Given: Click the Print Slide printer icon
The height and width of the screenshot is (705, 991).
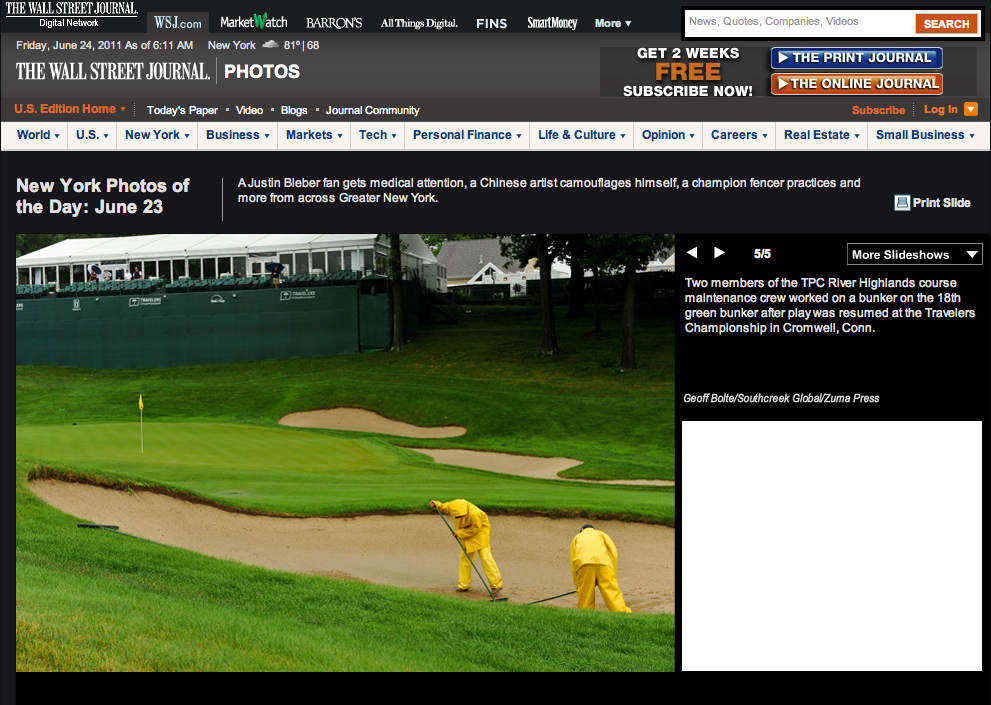Looking at the screenshot, I should (x=902, y=203).
